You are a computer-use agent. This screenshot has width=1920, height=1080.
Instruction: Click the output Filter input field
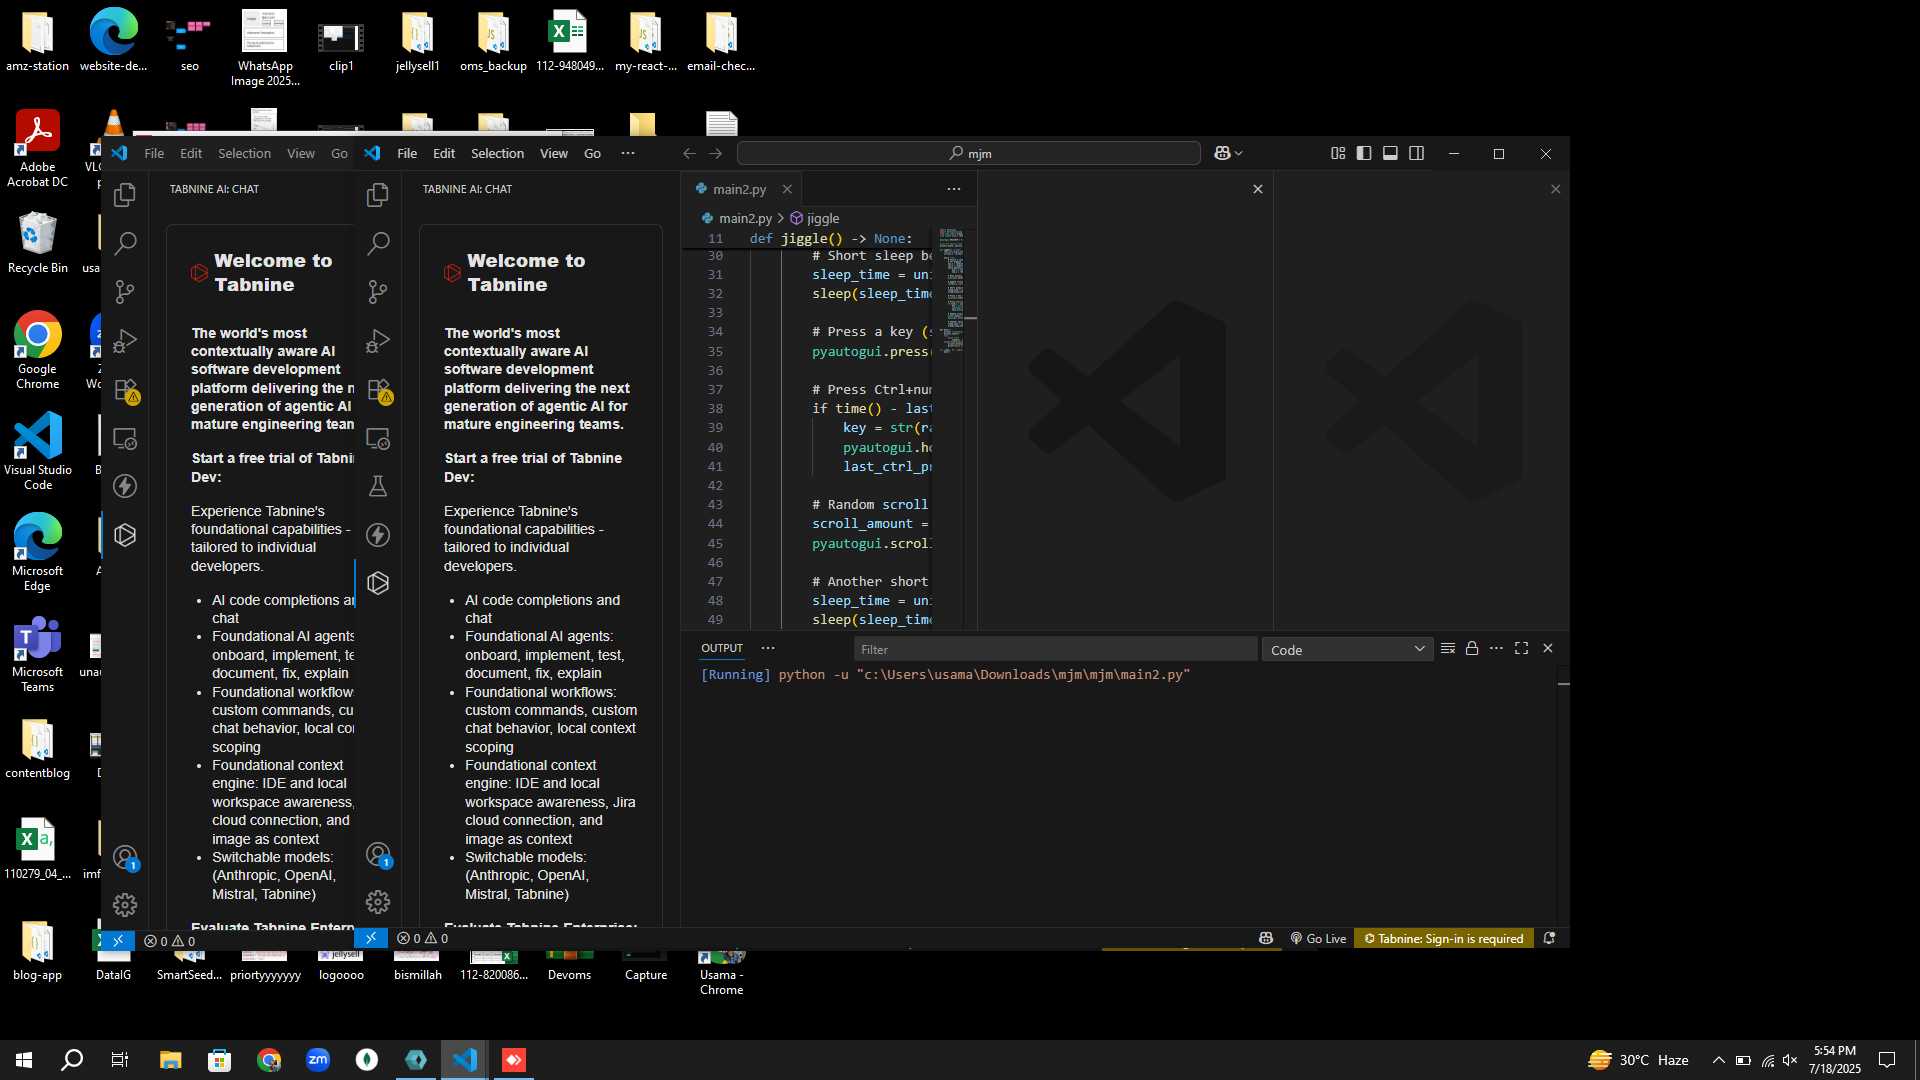(x=1056, y=649)
